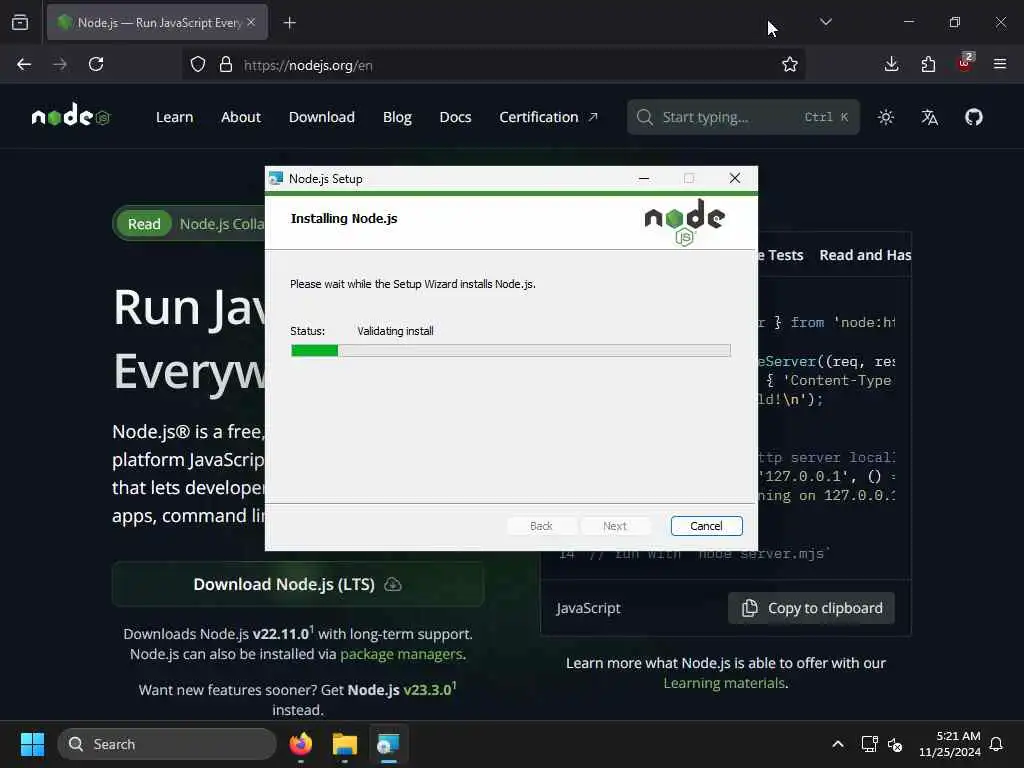Go to the Download nav item
Image resolution: width=1024 pixels, height=768 pixels.
pyautogui.click(x=322, y=117)
